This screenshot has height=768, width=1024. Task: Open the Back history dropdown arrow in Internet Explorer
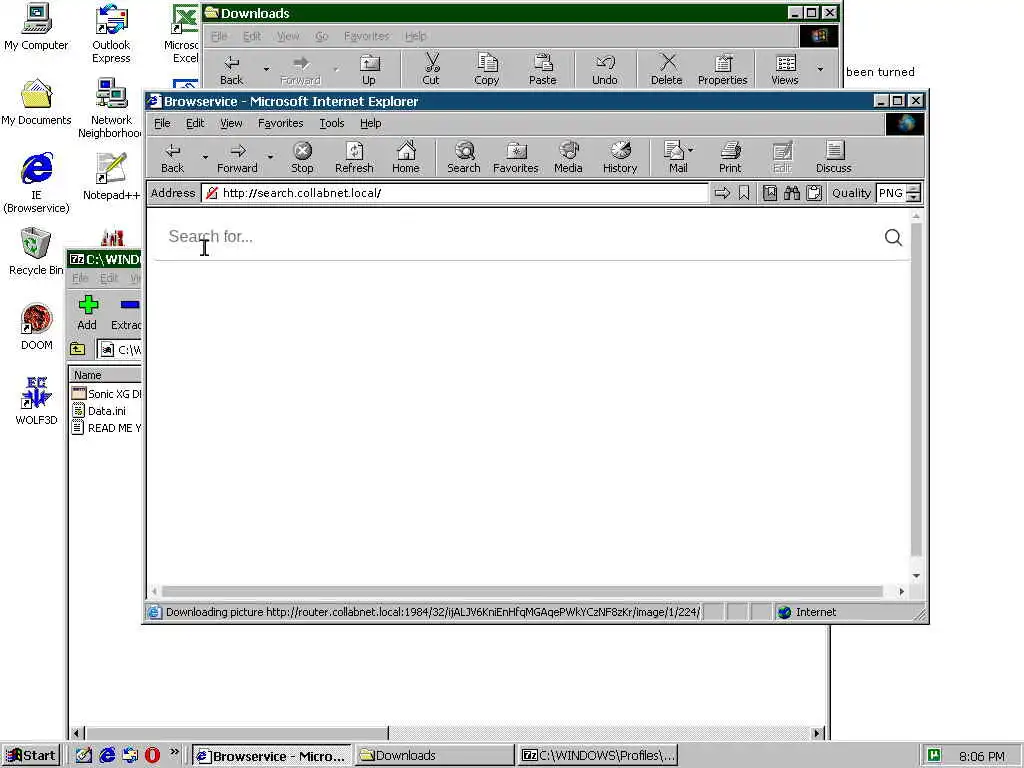[x=204, y=157]
